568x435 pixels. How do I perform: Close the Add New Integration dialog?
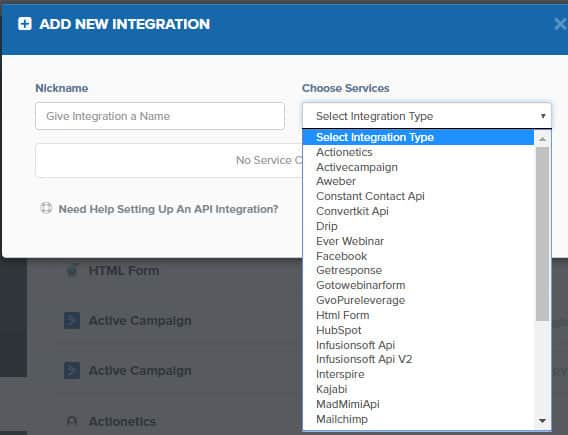[x=560, y=24]
